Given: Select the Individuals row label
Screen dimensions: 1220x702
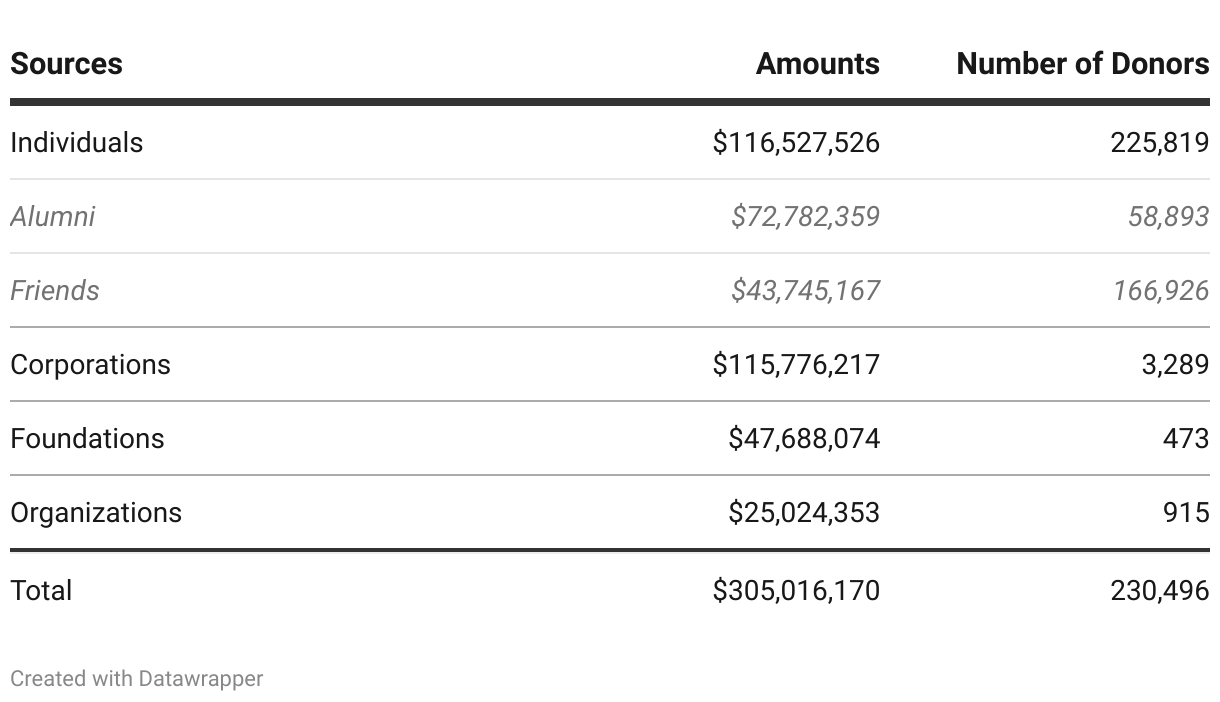Looking at the screenshot, I should (x=76, y=142).
